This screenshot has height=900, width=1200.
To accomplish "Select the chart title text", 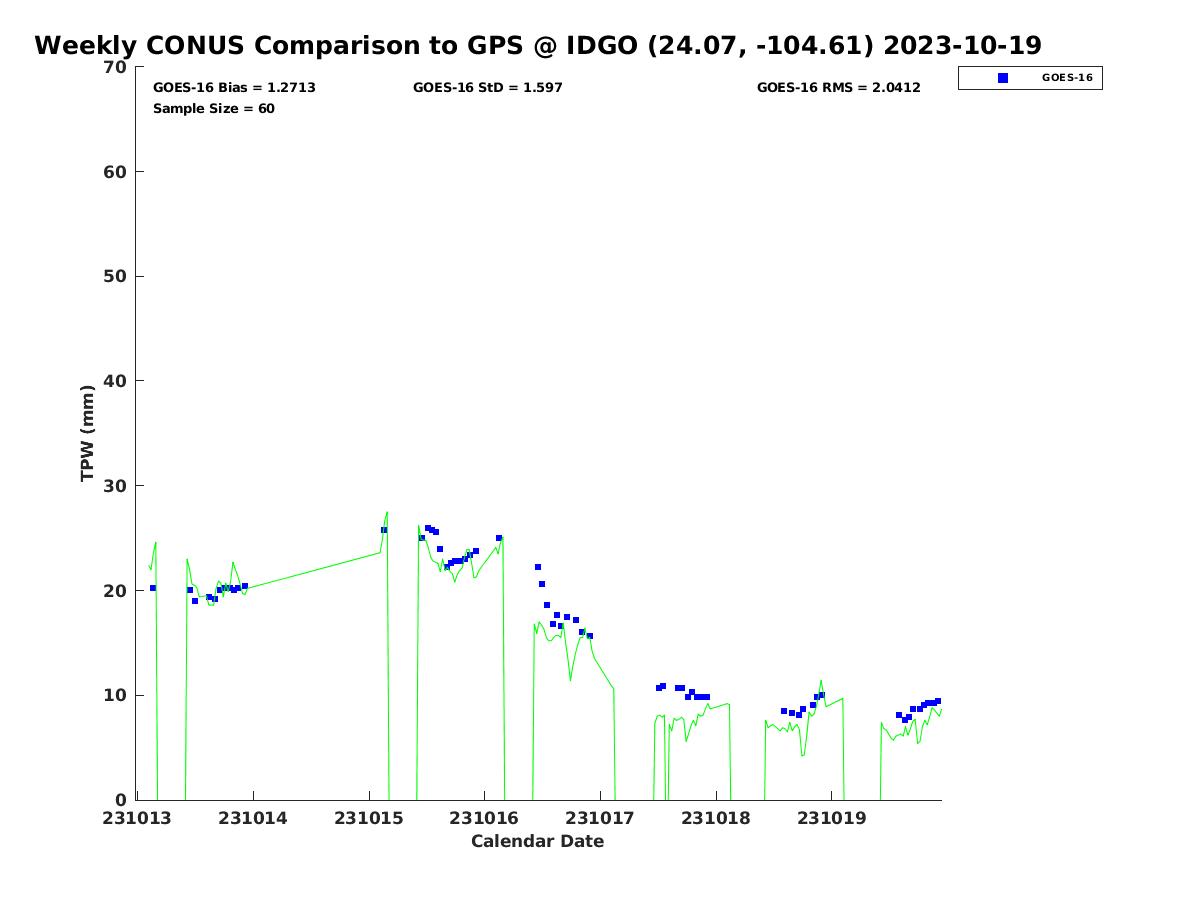I will (538, 46).
